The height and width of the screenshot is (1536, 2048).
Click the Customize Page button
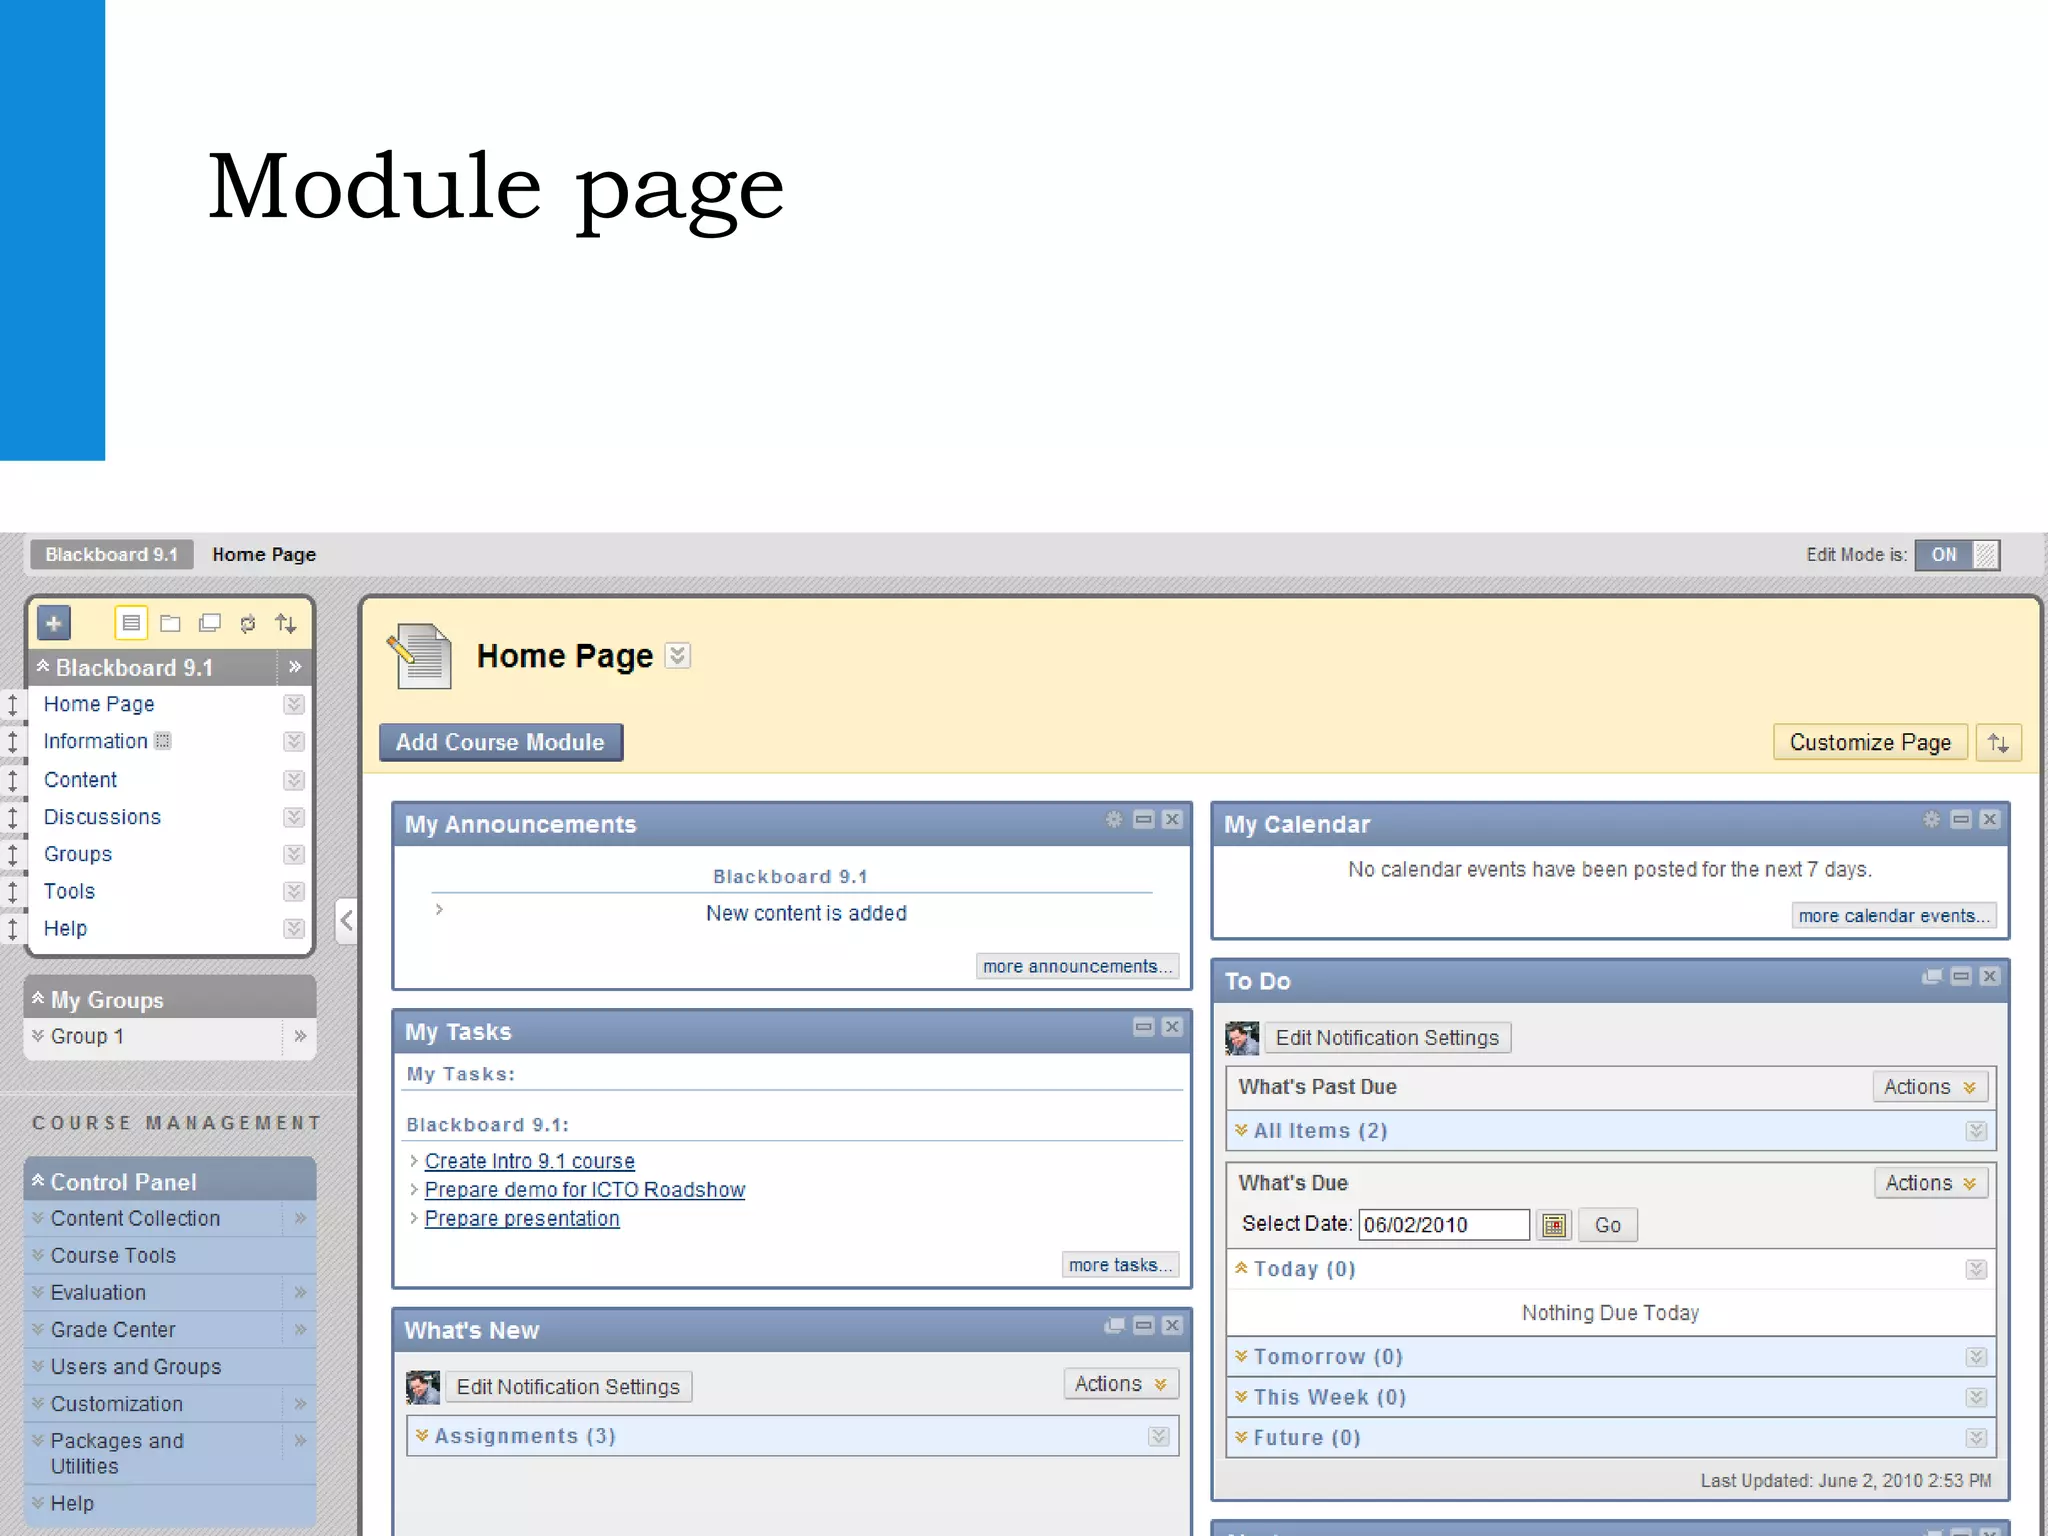1870,742
